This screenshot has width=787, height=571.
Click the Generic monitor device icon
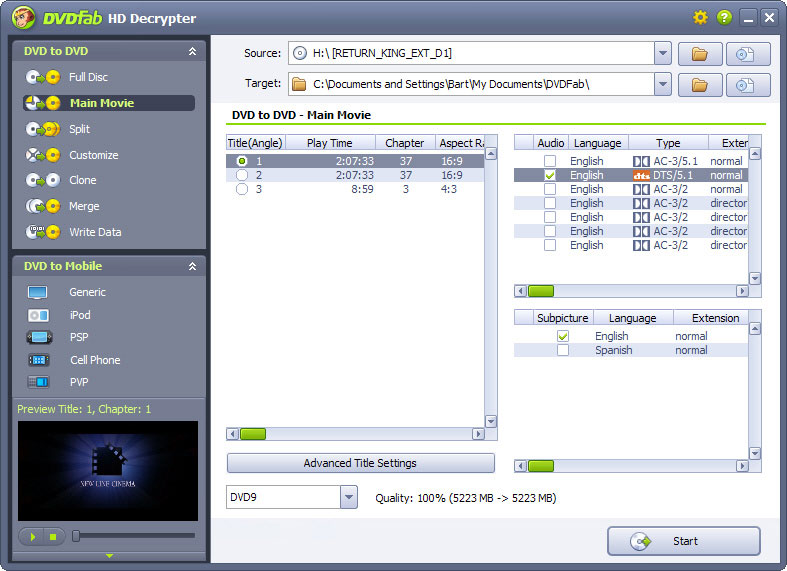coord(38,293)
